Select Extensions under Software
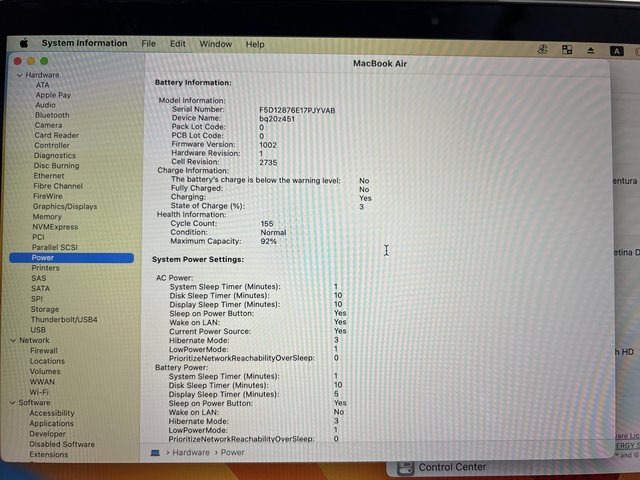The width and height of the screenshot is (640, 480). [x=49, y=454]
